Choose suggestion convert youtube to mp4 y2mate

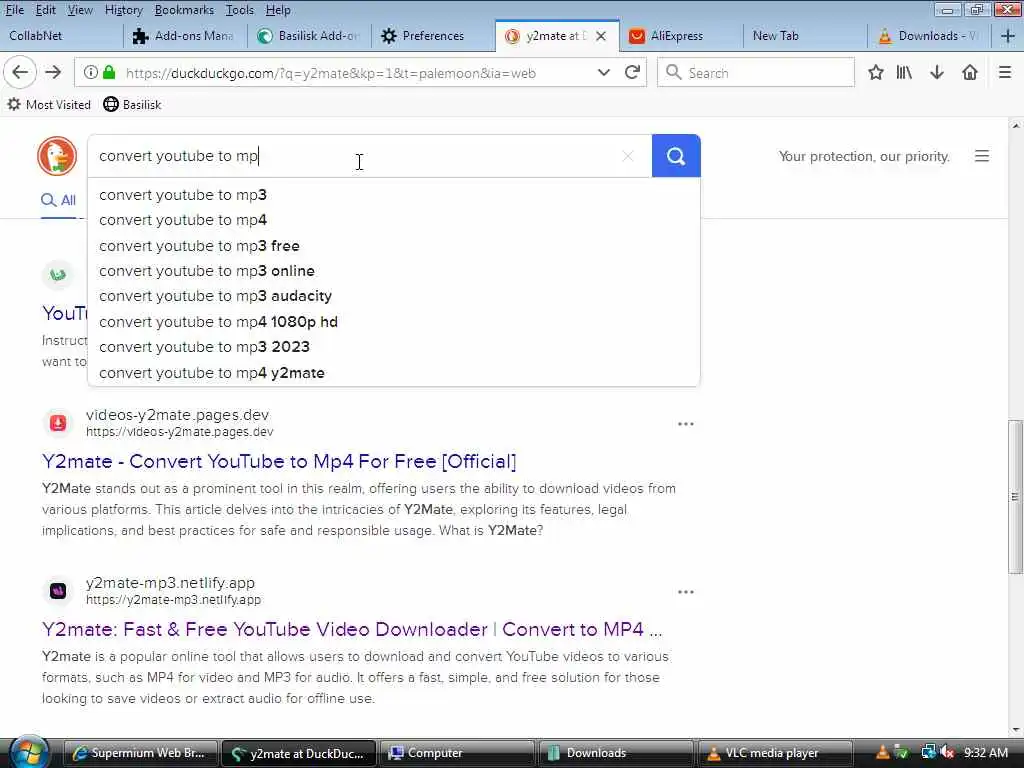click(x=394, y=373)
